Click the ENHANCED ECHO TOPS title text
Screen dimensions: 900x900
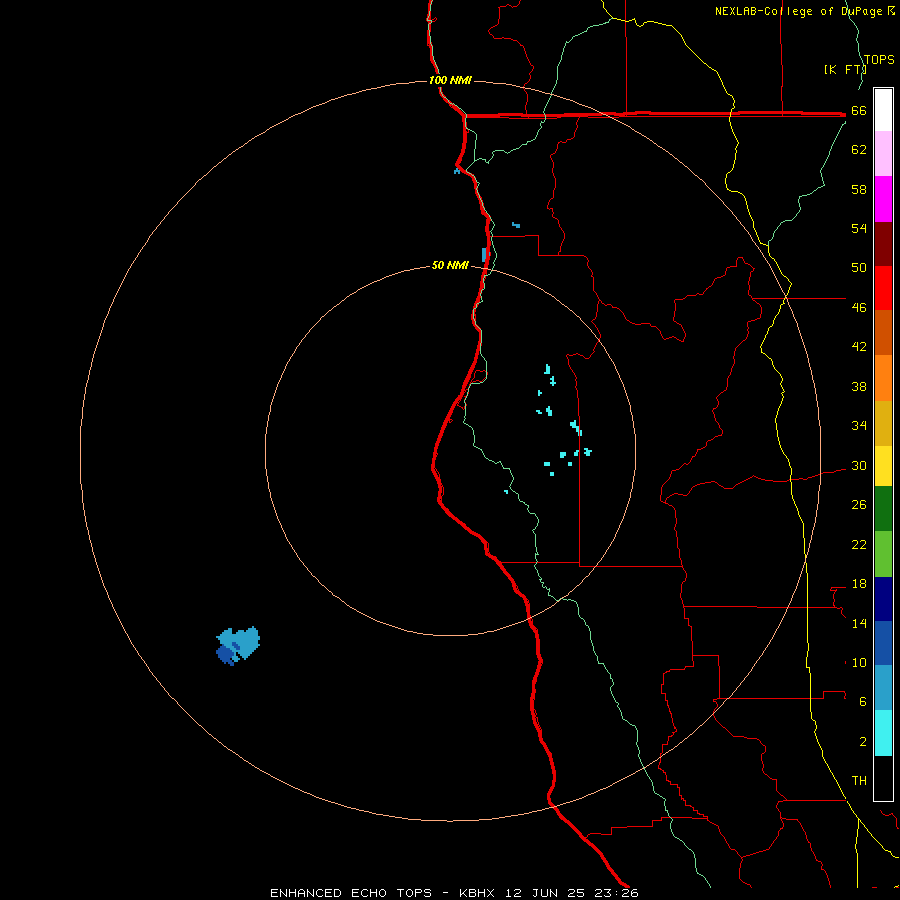[x=351, y=893]
